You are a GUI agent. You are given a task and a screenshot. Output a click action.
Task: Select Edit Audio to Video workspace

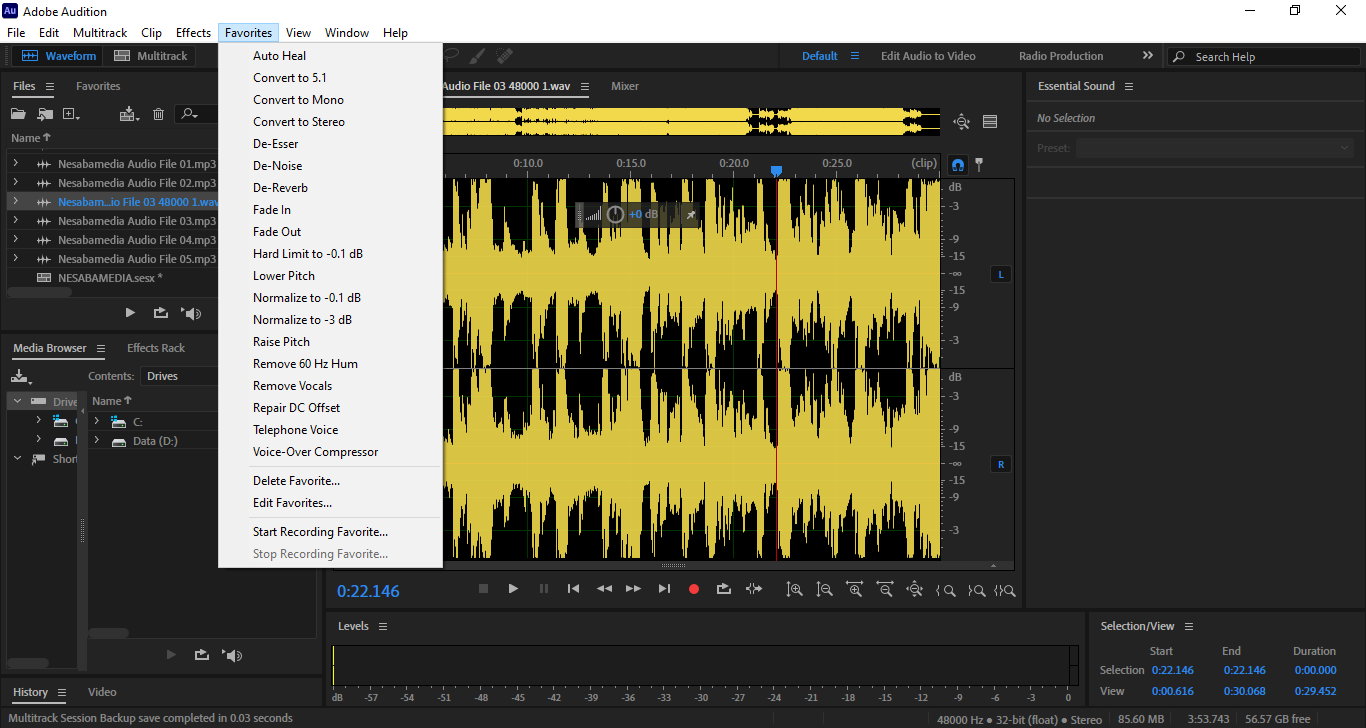click(928, 56)
